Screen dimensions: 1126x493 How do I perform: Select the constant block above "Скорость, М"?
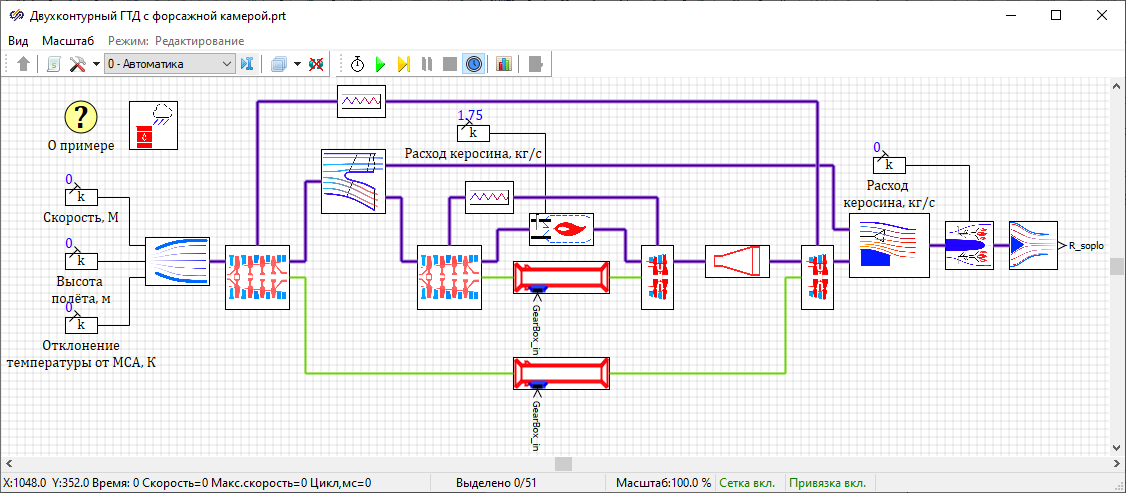coord(81,196)
